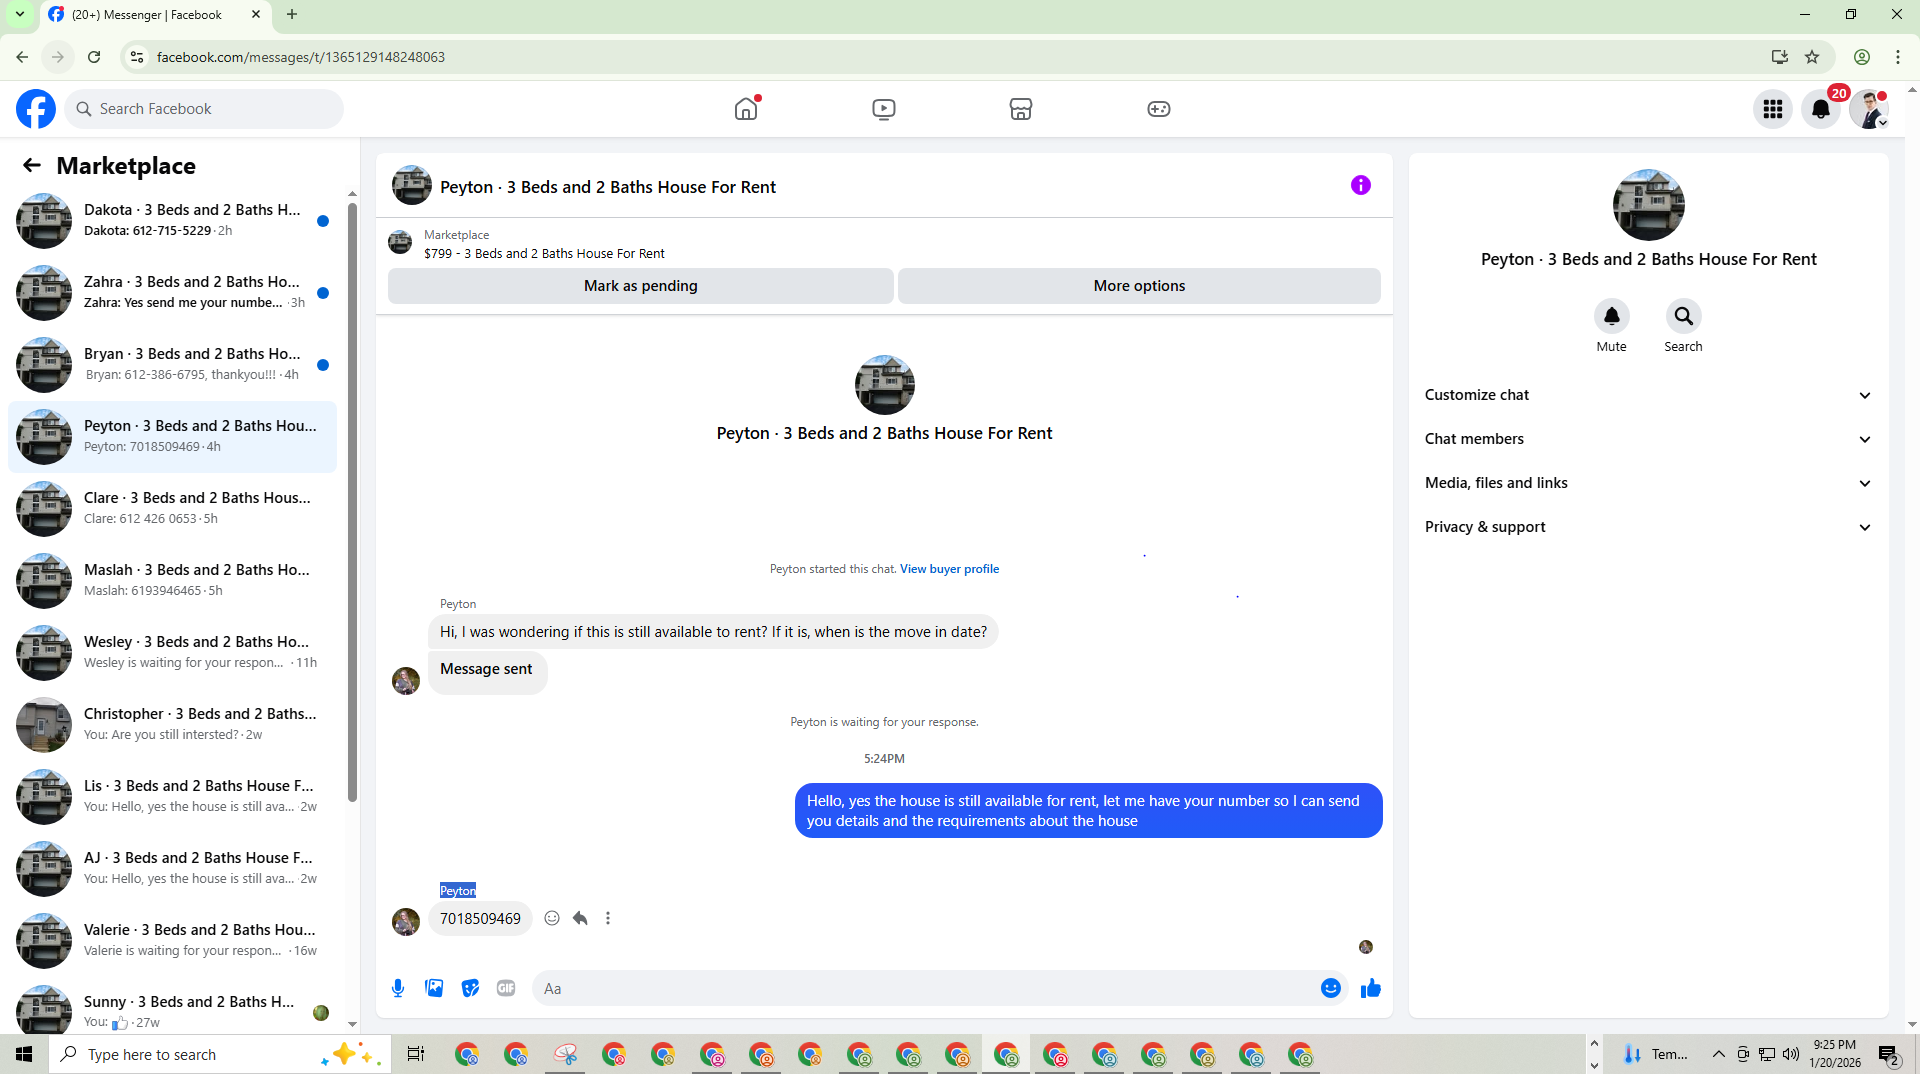The height and width of the screenshot is (1074, 1920).
Task: Expand the Privacy & support section
Action: pyautogui.click(x=1648, y=527)
